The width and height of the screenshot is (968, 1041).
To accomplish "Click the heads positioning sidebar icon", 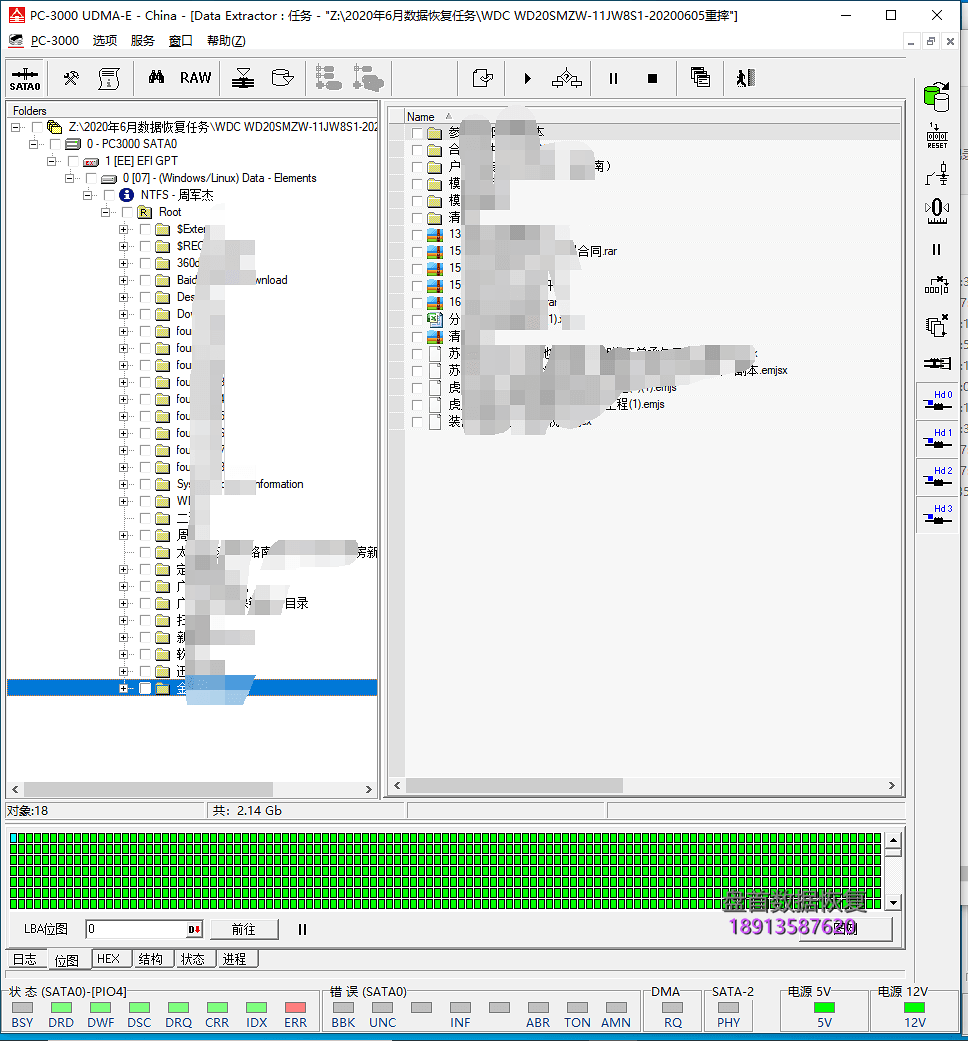I will [937, 174].
